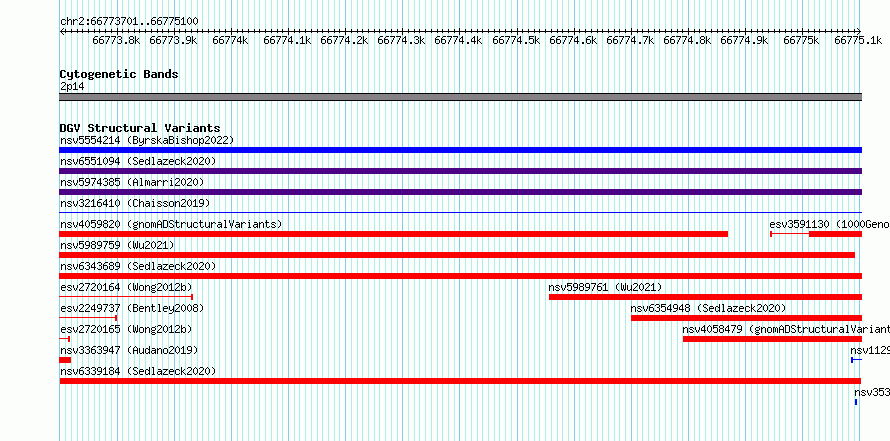Select the purple nsv5974385 variant bar
The width and height of the screenshot is (890, 441).
click(x=460, y=192)
